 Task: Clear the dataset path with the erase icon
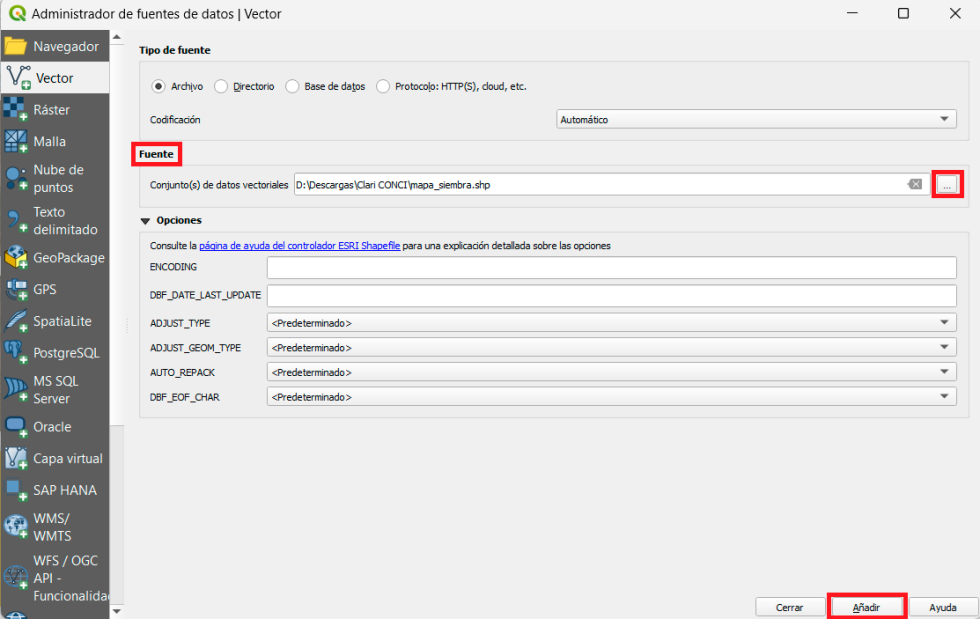914,184
